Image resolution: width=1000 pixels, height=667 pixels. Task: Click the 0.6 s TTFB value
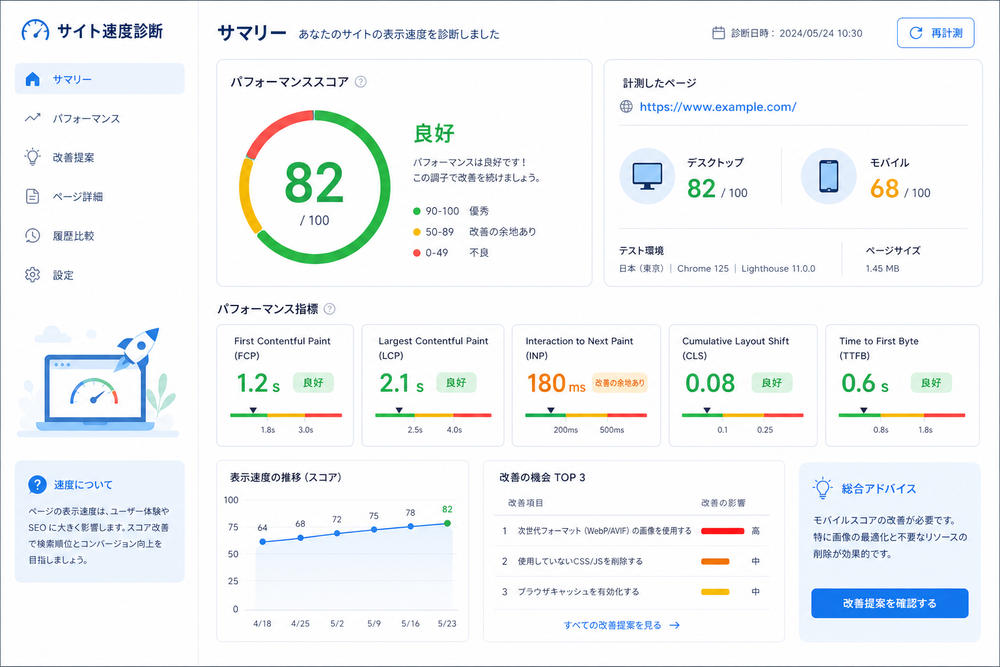click(x=865, y=383)
